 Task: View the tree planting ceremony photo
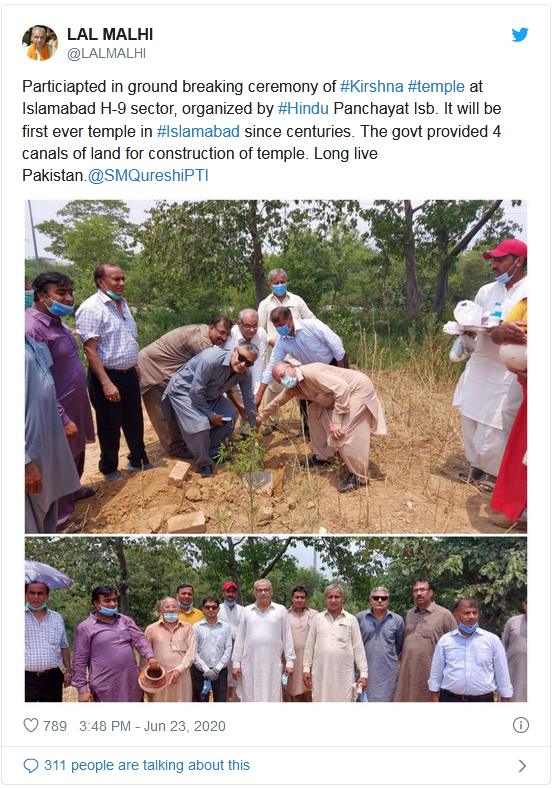pyautogui.click(x=276, y=366)
